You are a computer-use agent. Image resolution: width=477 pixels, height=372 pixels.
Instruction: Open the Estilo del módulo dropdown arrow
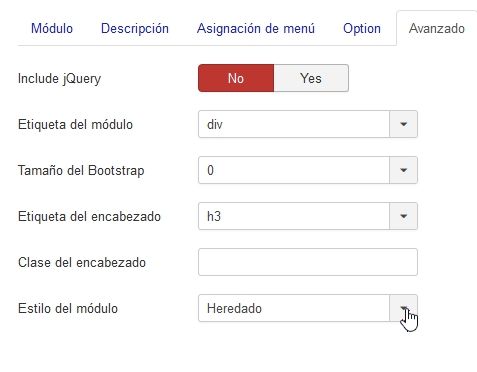(x=403, y=308)
